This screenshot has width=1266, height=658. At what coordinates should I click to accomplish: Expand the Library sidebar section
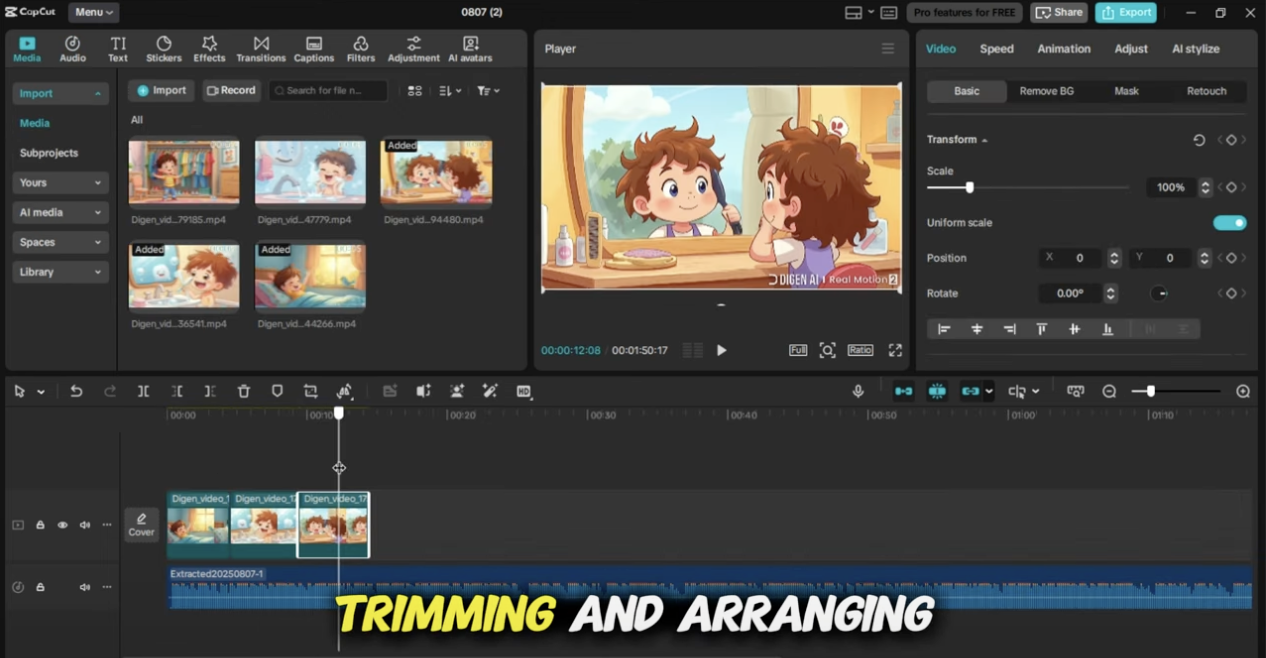click(60, 272)
